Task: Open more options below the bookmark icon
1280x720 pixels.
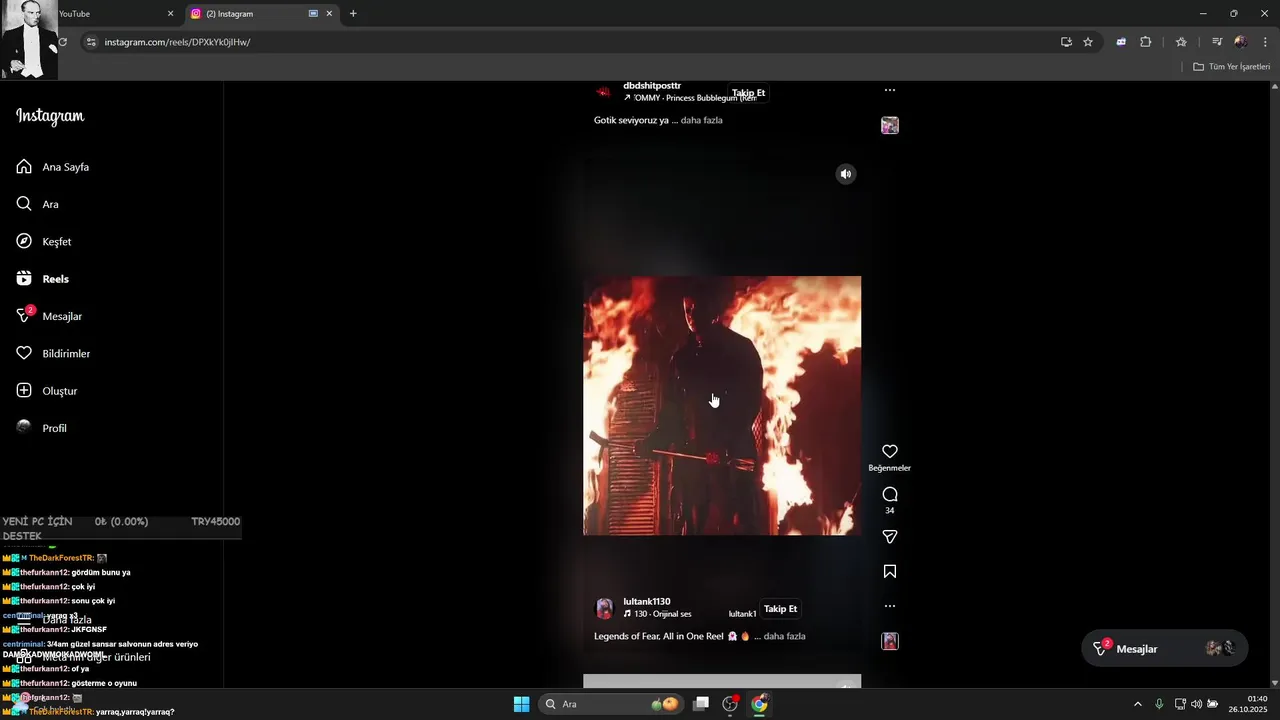Action: 890,606
